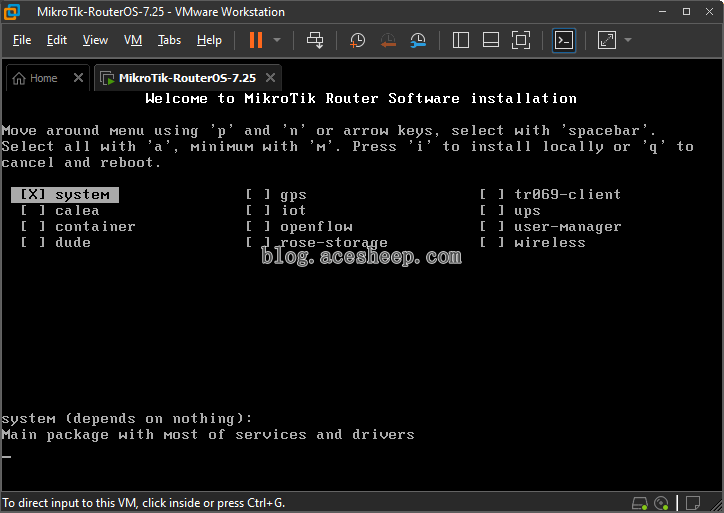Viewport: 724px width, 513px height.
Task: Click the stretch guest display icon
Action: point(607,40)
